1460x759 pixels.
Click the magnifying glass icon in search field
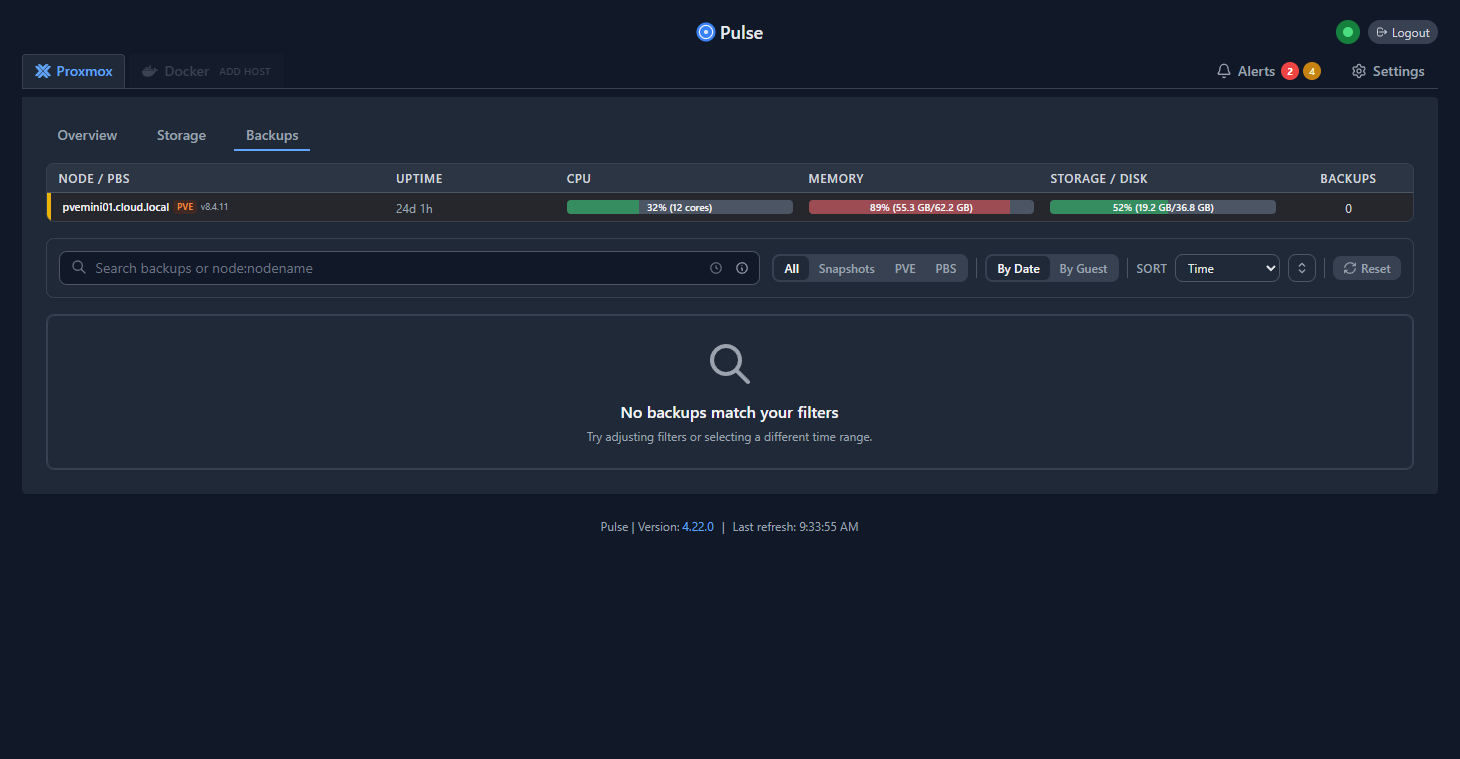point(78,267)
